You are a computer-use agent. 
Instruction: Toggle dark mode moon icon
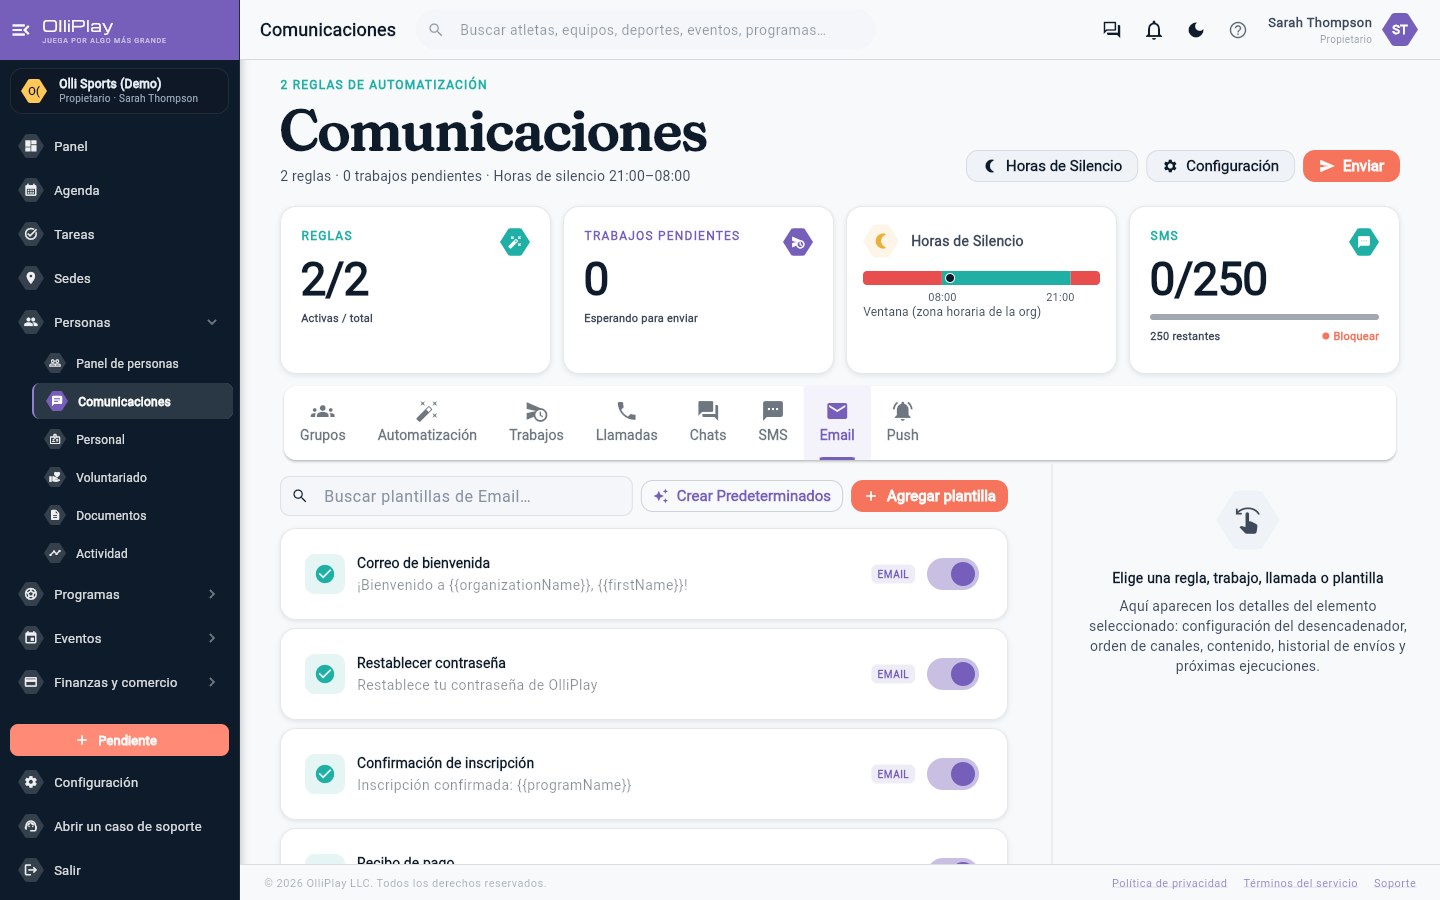1196,30
